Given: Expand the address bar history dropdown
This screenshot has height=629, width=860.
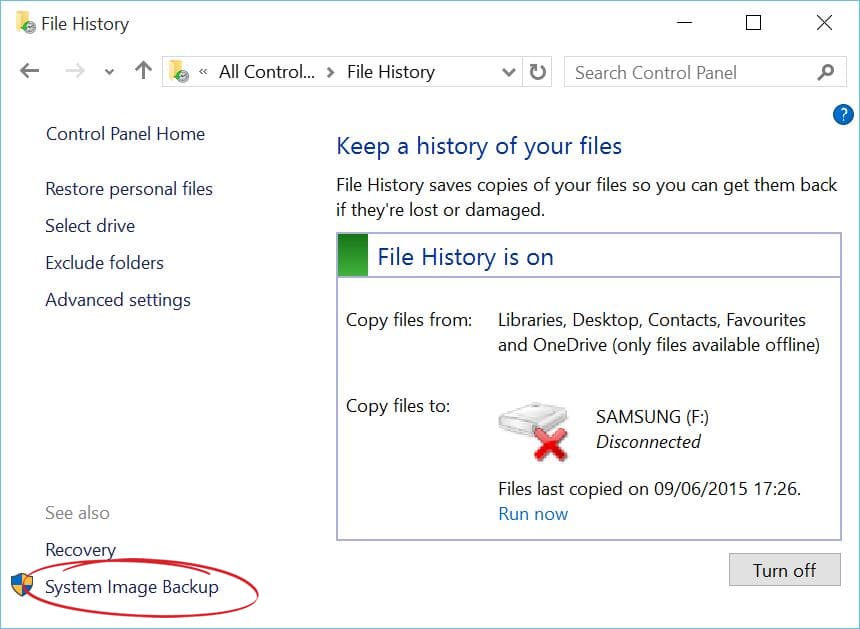Looking at the screenshot, I should coord(508,72).
